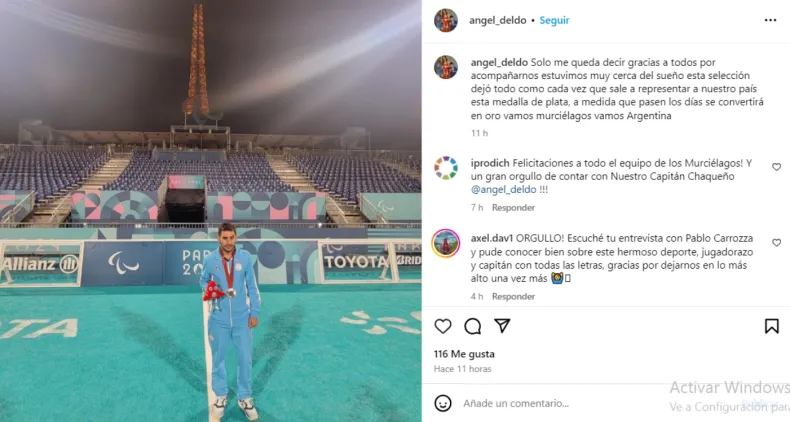Like the post with the heart icon
Image resolution: width=790 pixels, height=422 pixels.
[x=443, y=326]
